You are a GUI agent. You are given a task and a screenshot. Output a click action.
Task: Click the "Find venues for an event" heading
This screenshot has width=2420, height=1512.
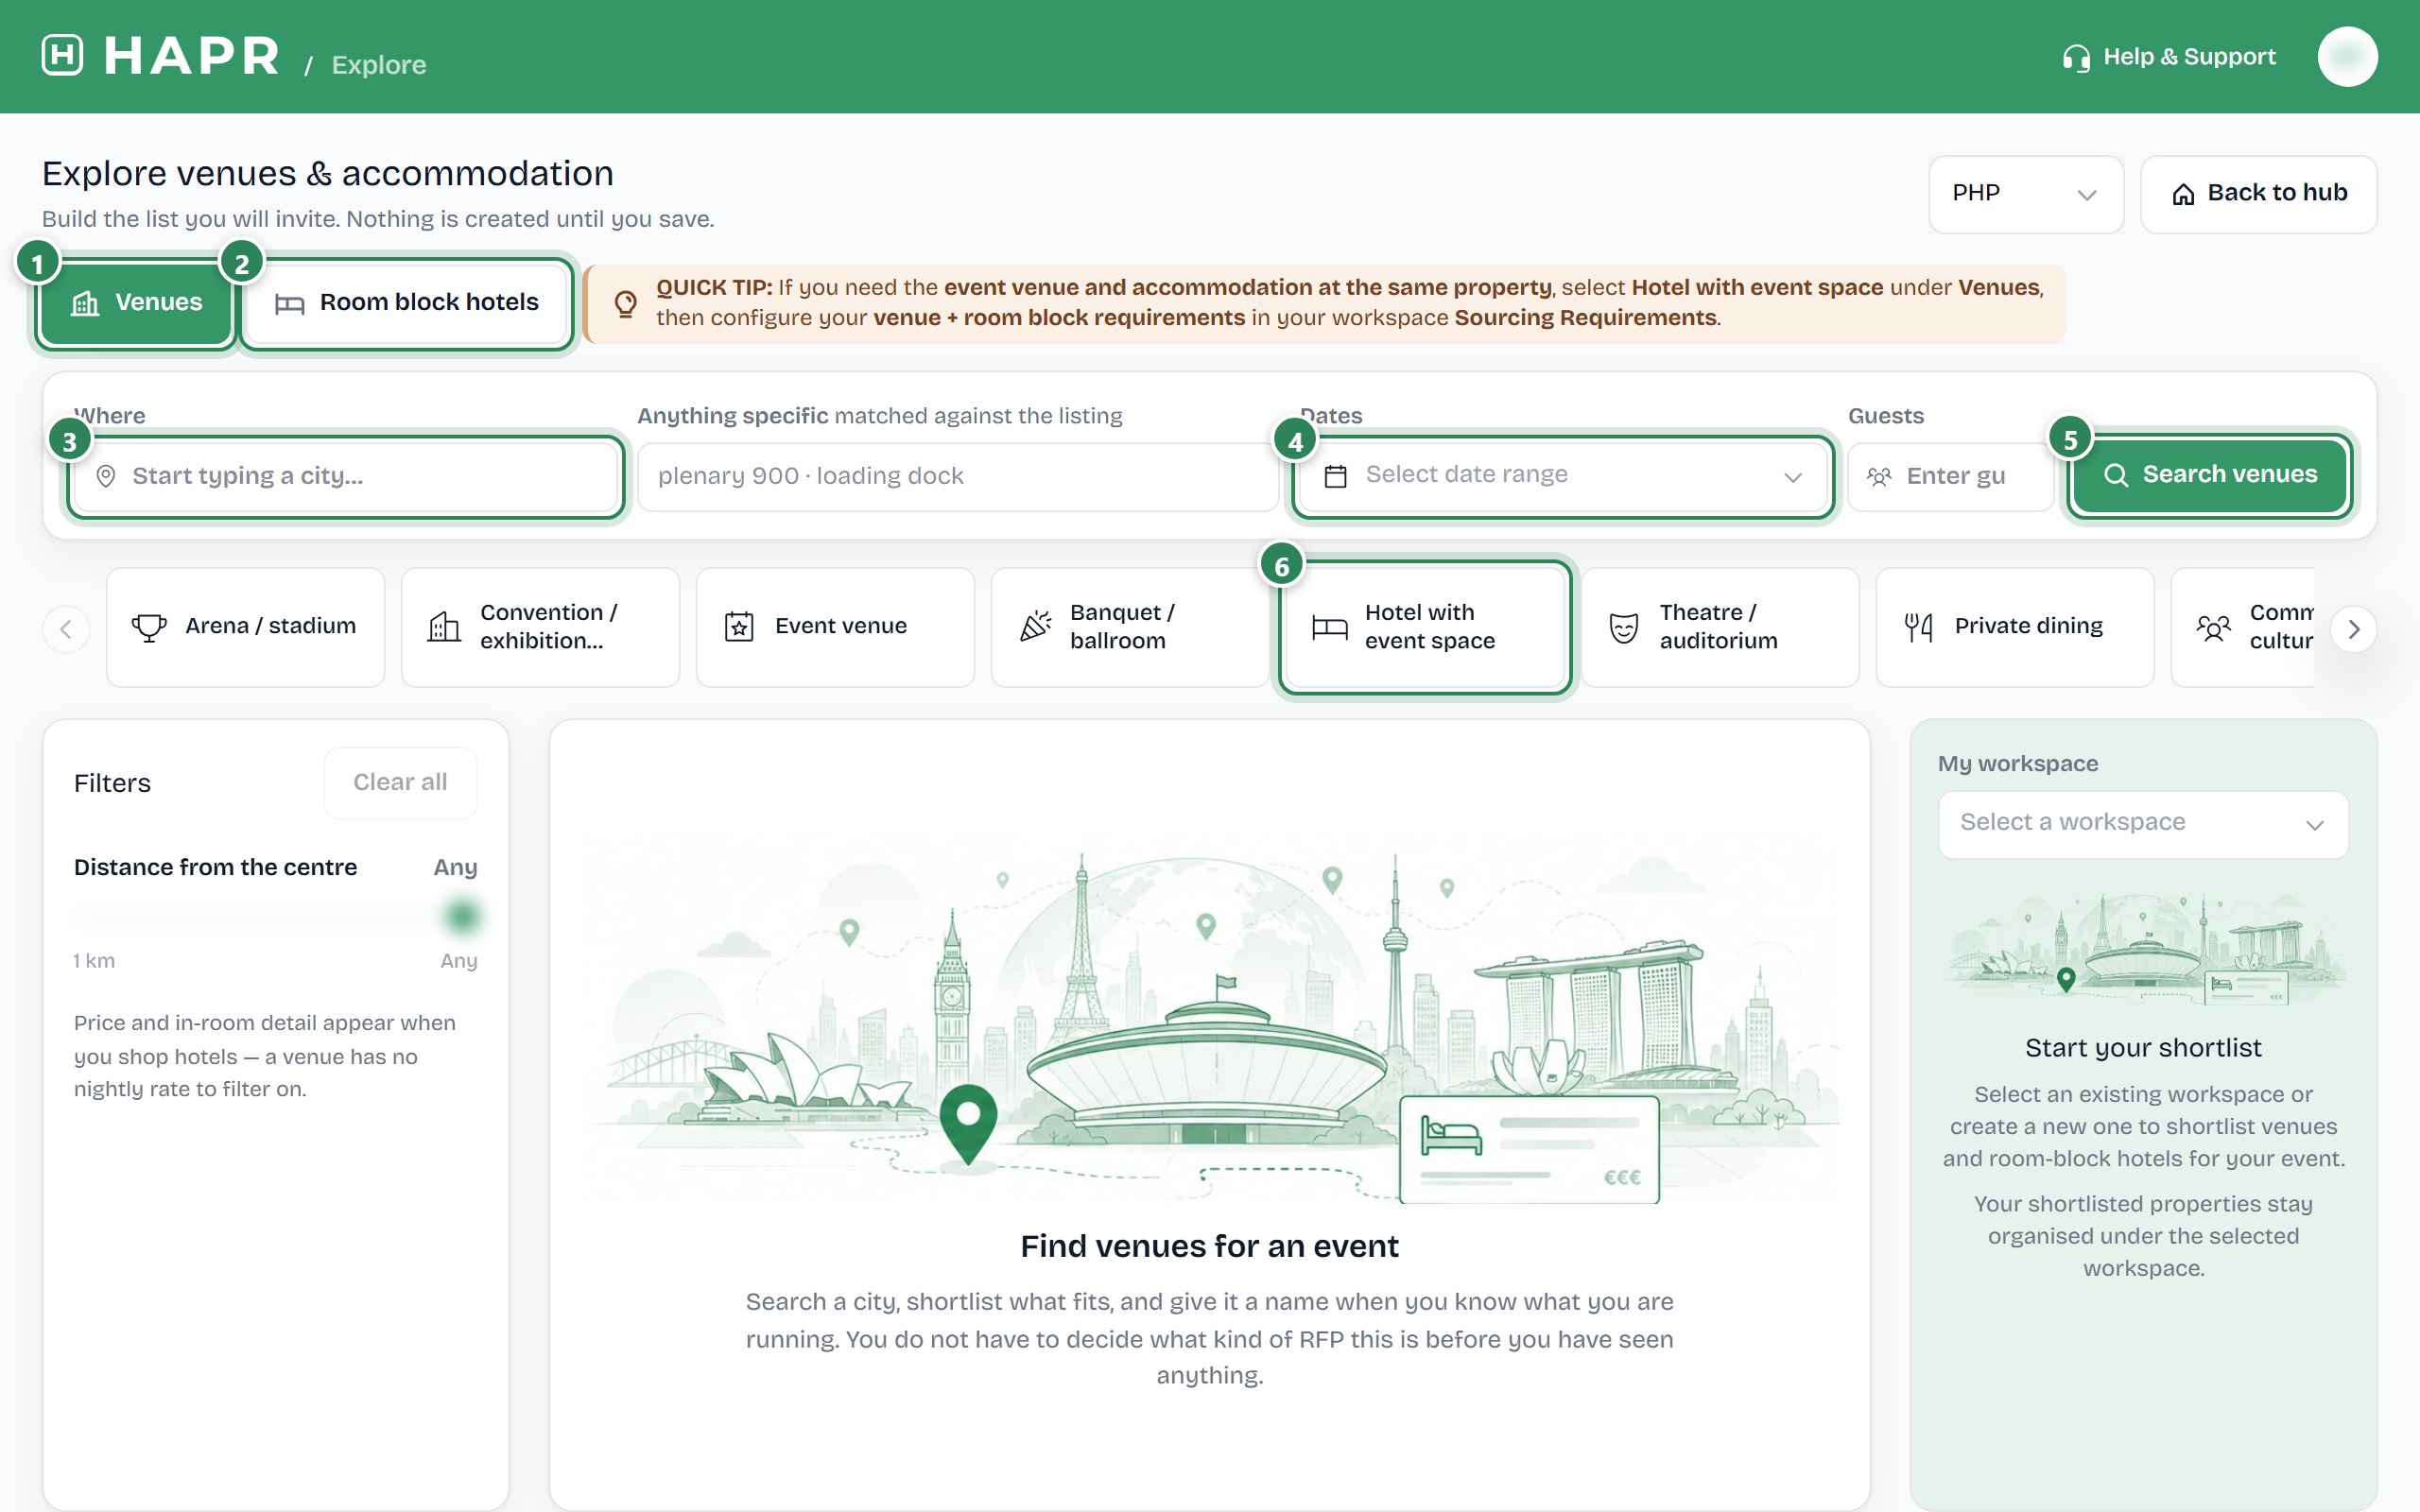coord(1209,1246)
